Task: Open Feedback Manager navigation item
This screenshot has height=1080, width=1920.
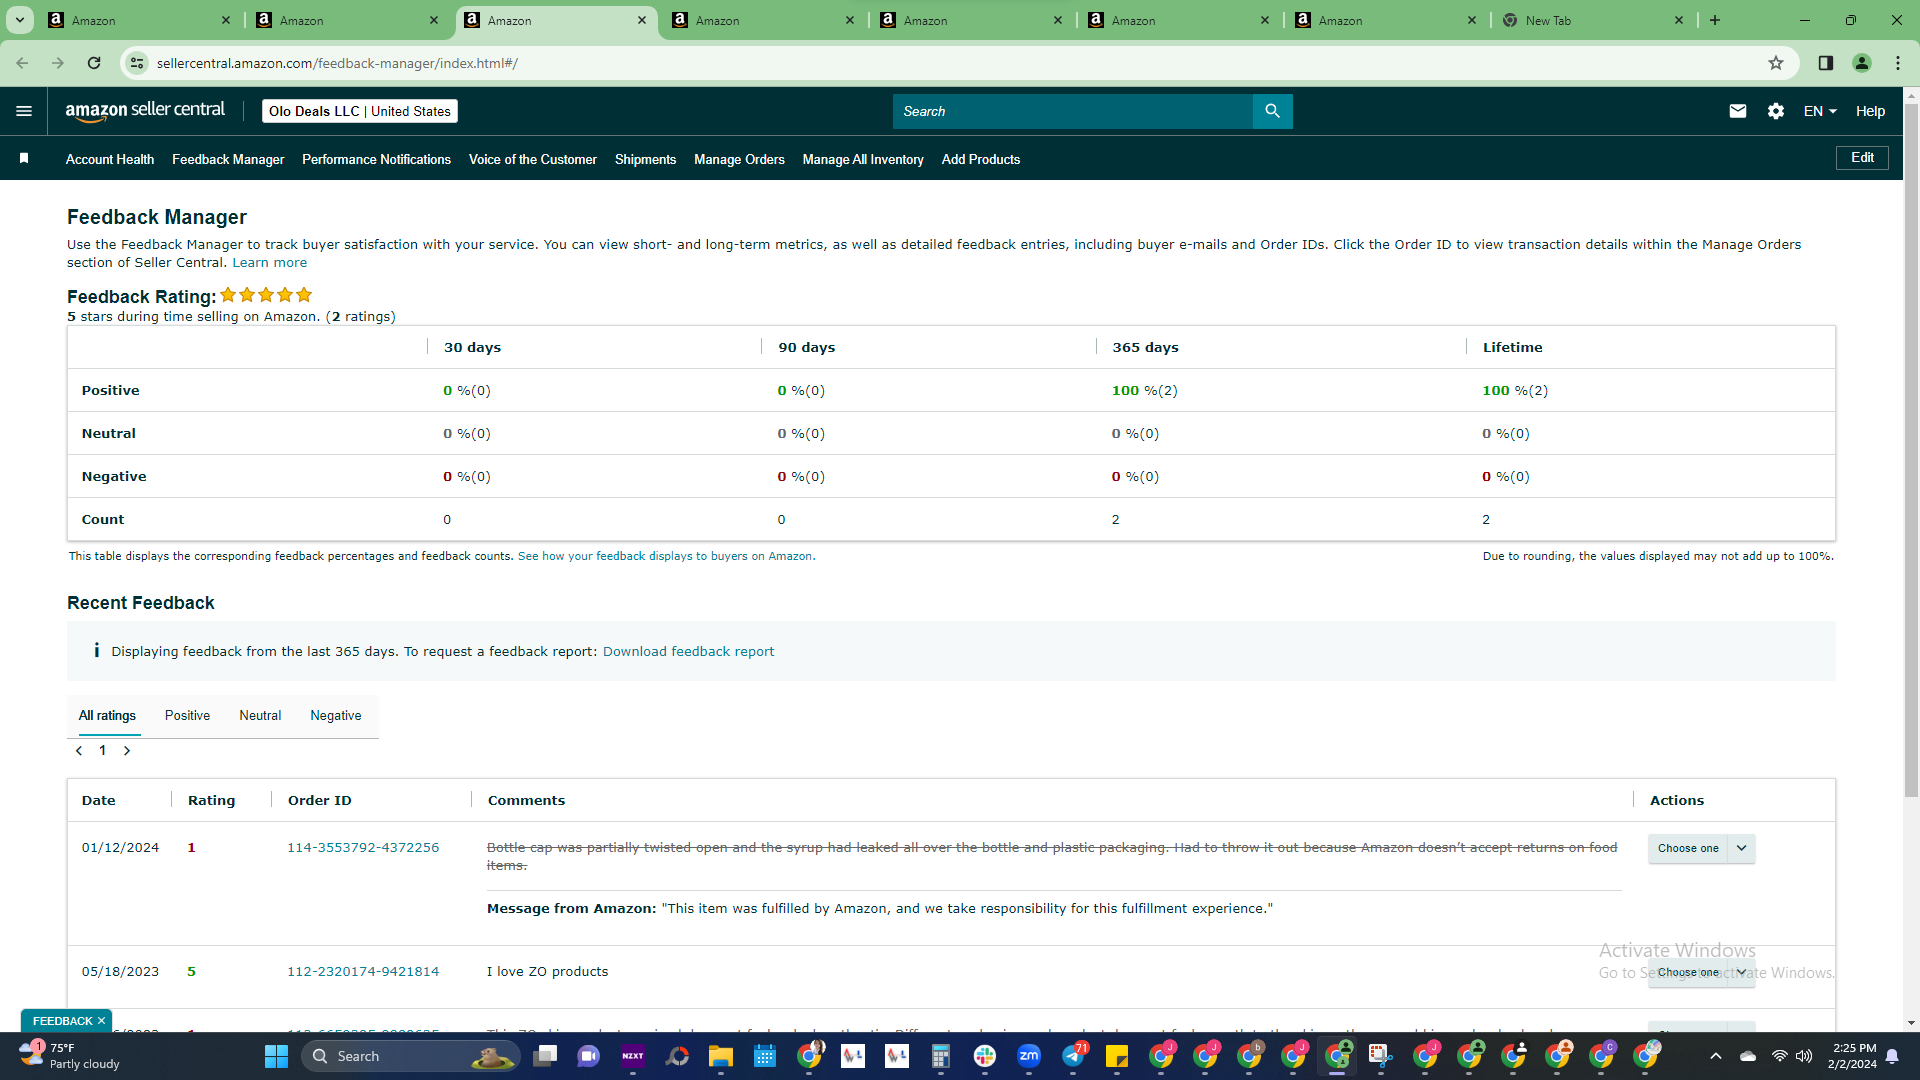Action: click(x=228, y=159)
